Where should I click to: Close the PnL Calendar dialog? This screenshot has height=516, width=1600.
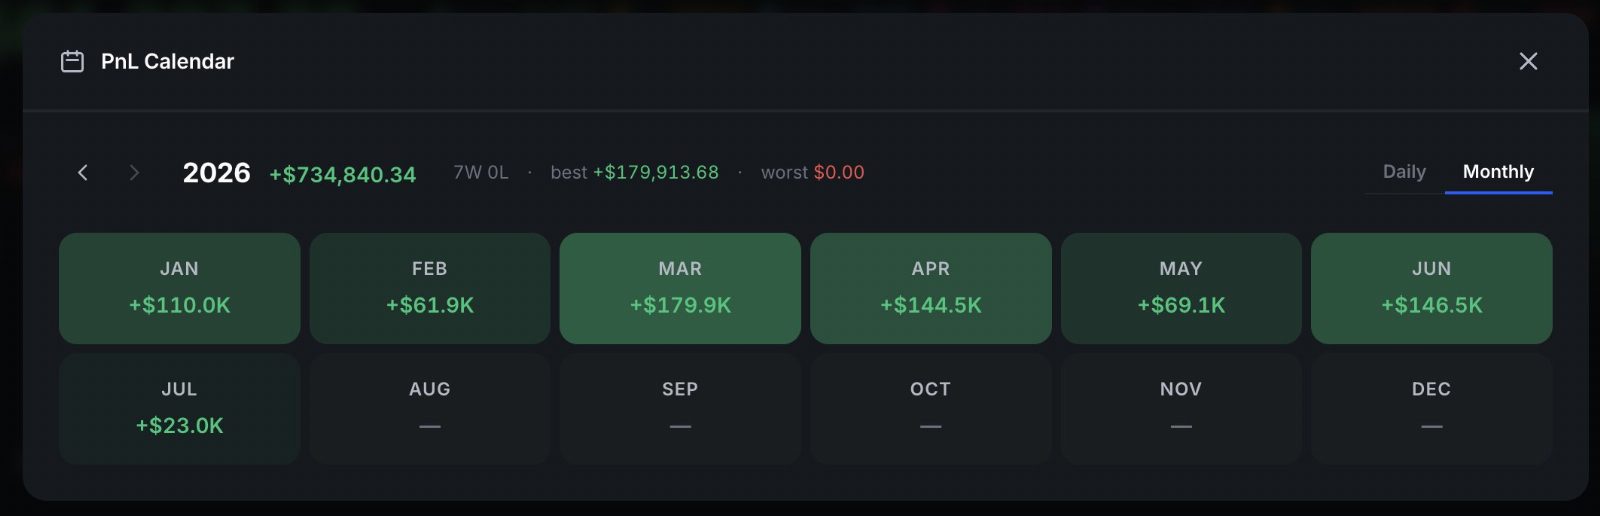(x=1528, y=61)
